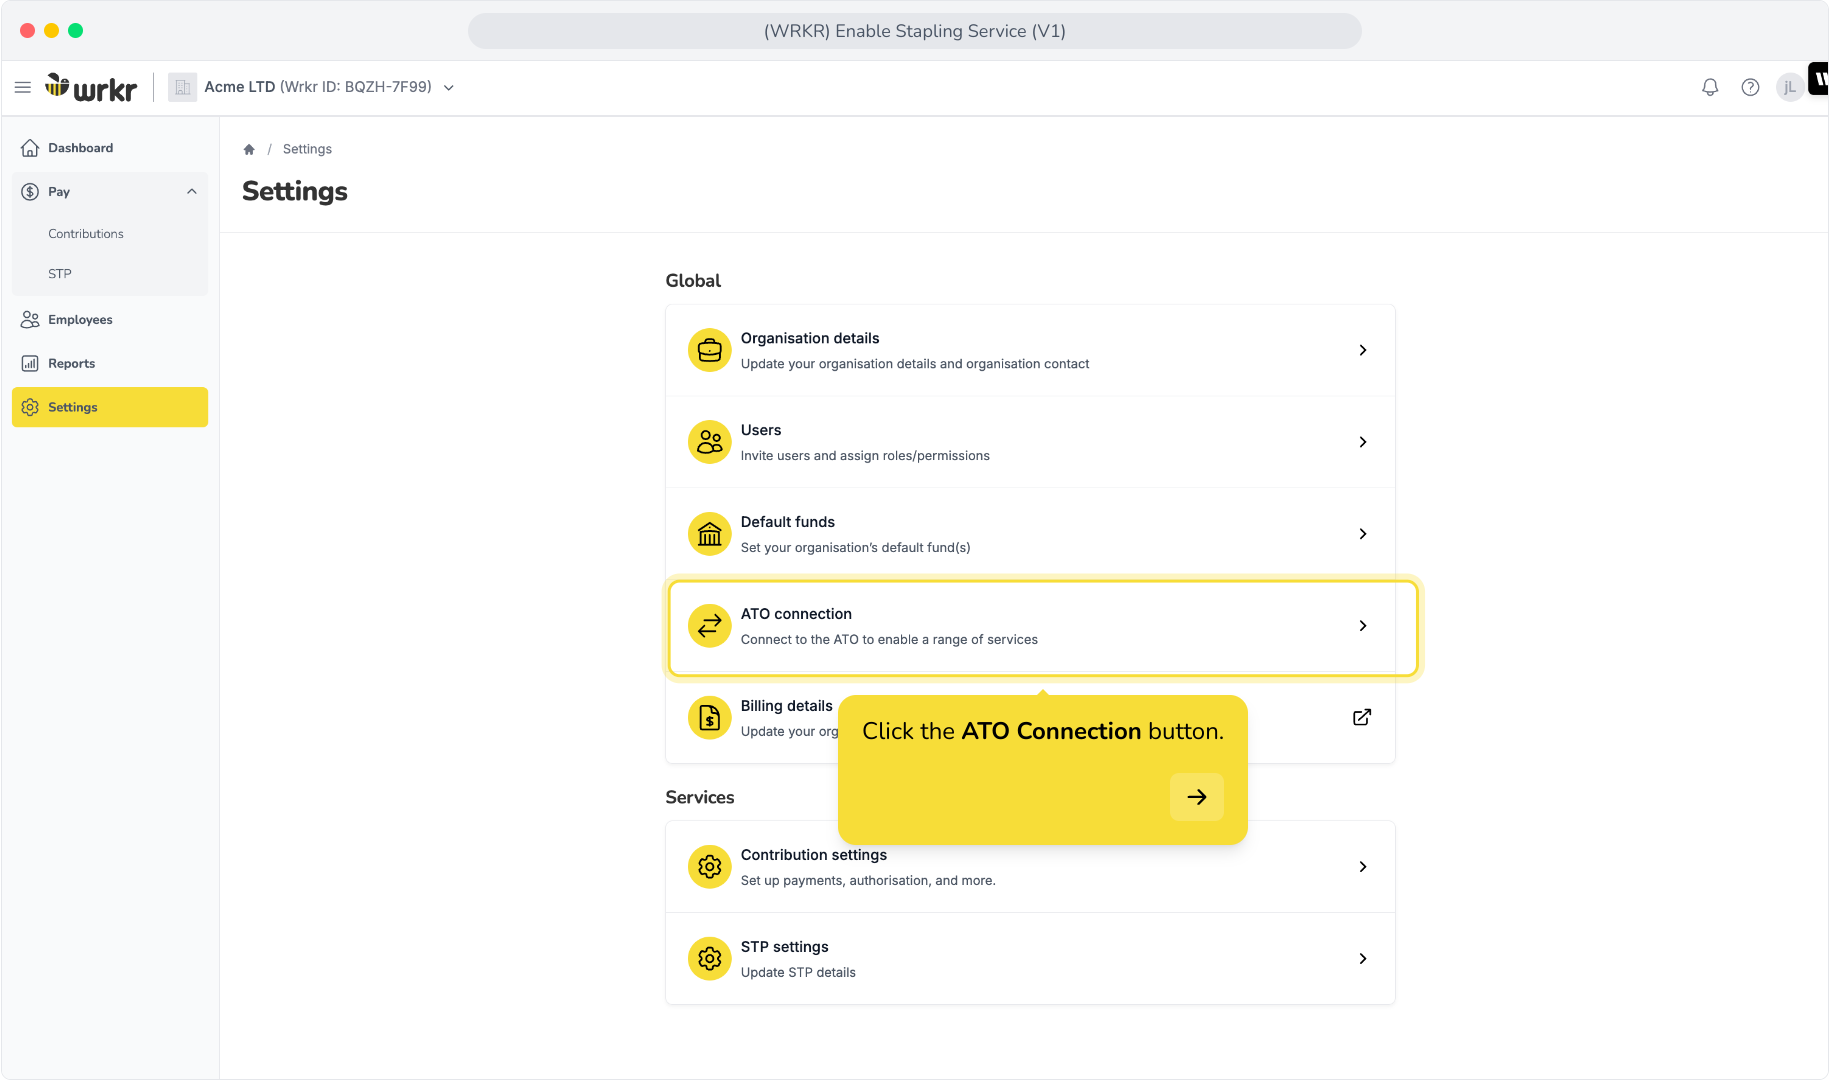Image resolution: width=1830 pixels, height=1080 pixels.
Task: Open Billing details external link icon
Action: click(1362, 717)
